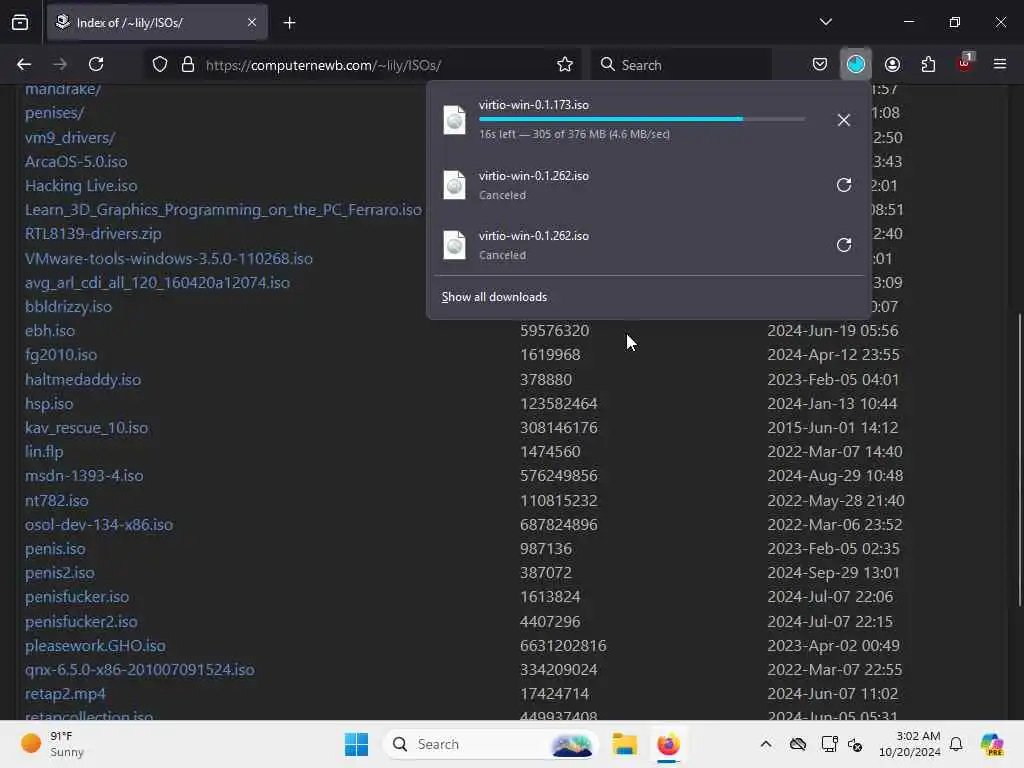Reload the current page
Screen dimensions: 1024x768
tap(96, 64)
